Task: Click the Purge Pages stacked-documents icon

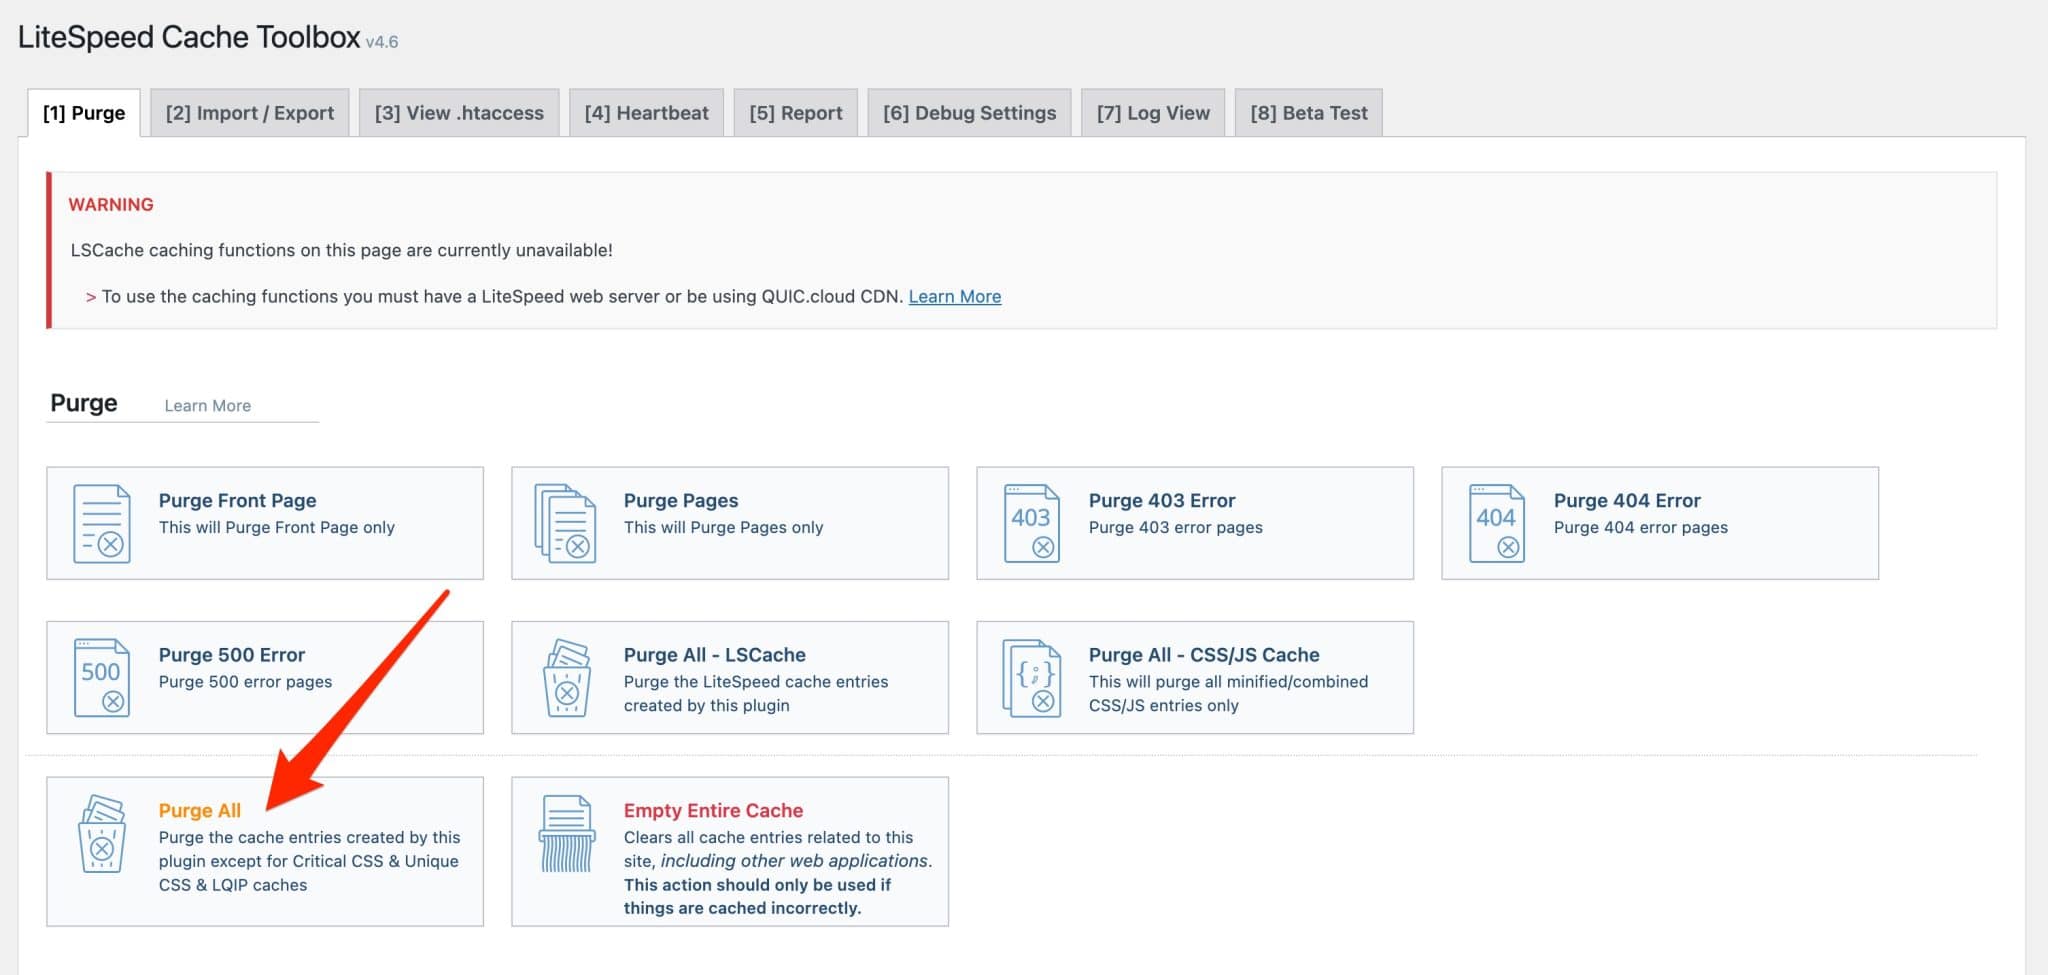Action: pyautogui.click(x=566, y=523)
